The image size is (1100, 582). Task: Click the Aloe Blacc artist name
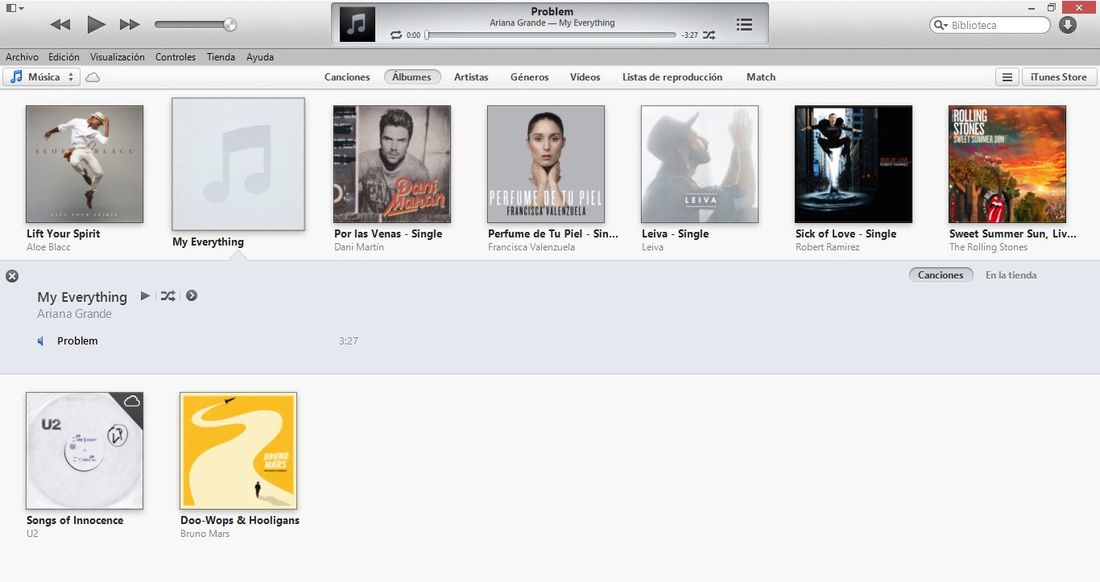(48, 247)
